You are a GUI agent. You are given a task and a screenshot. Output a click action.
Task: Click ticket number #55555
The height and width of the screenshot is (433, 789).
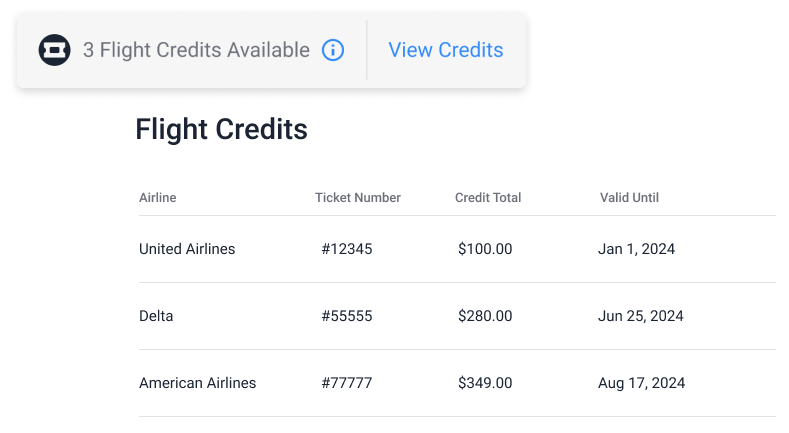click(x=347, y=316)
